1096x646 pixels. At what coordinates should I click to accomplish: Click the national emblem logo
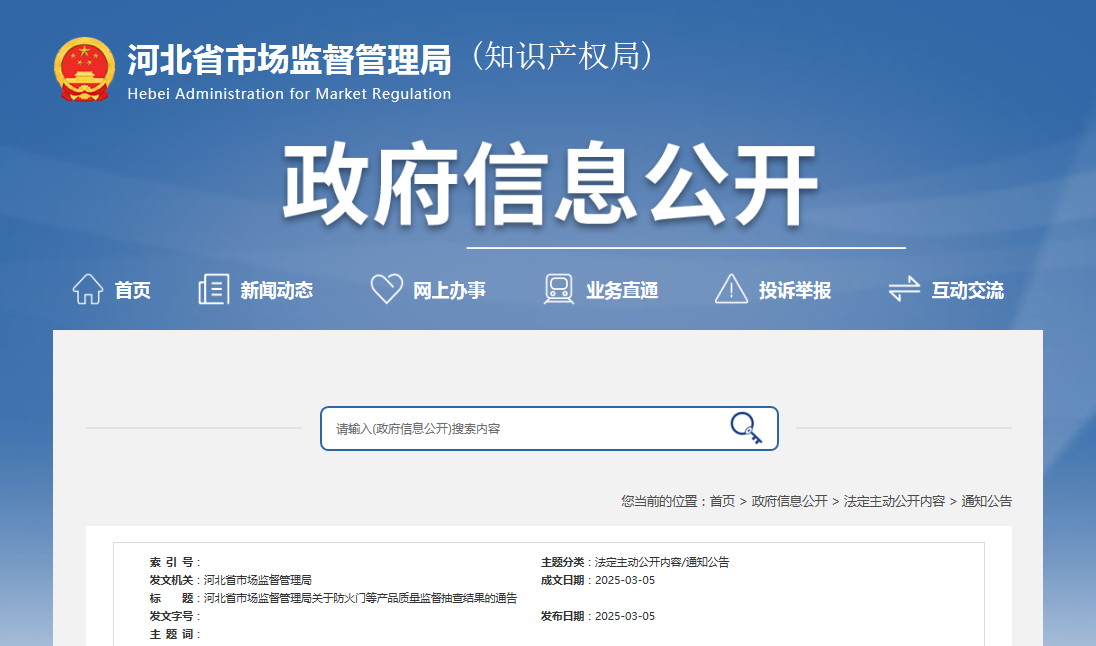[85, 70]
